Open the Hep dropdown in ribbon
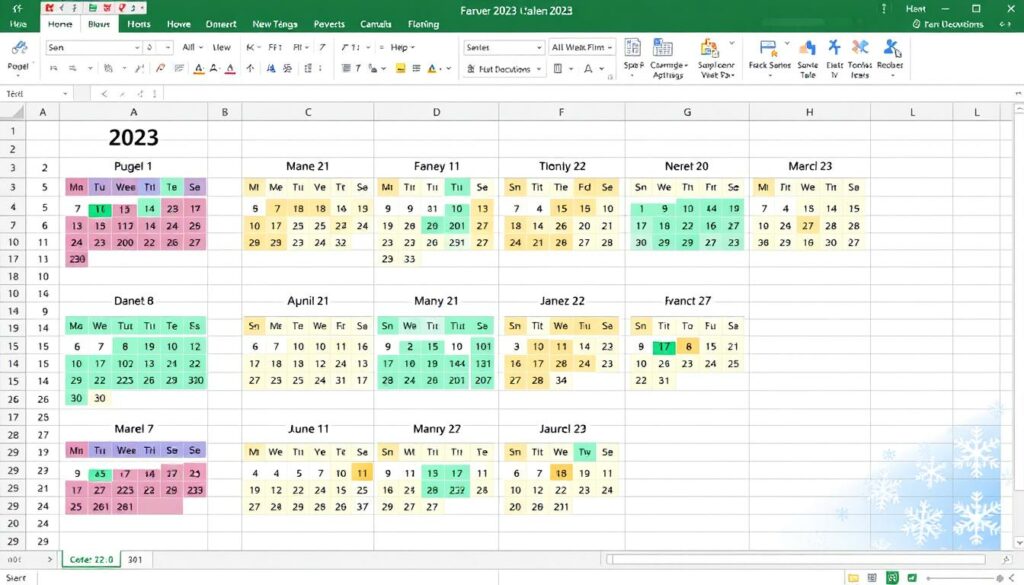This screenshot has height=585, width=1024. point(402,48)
